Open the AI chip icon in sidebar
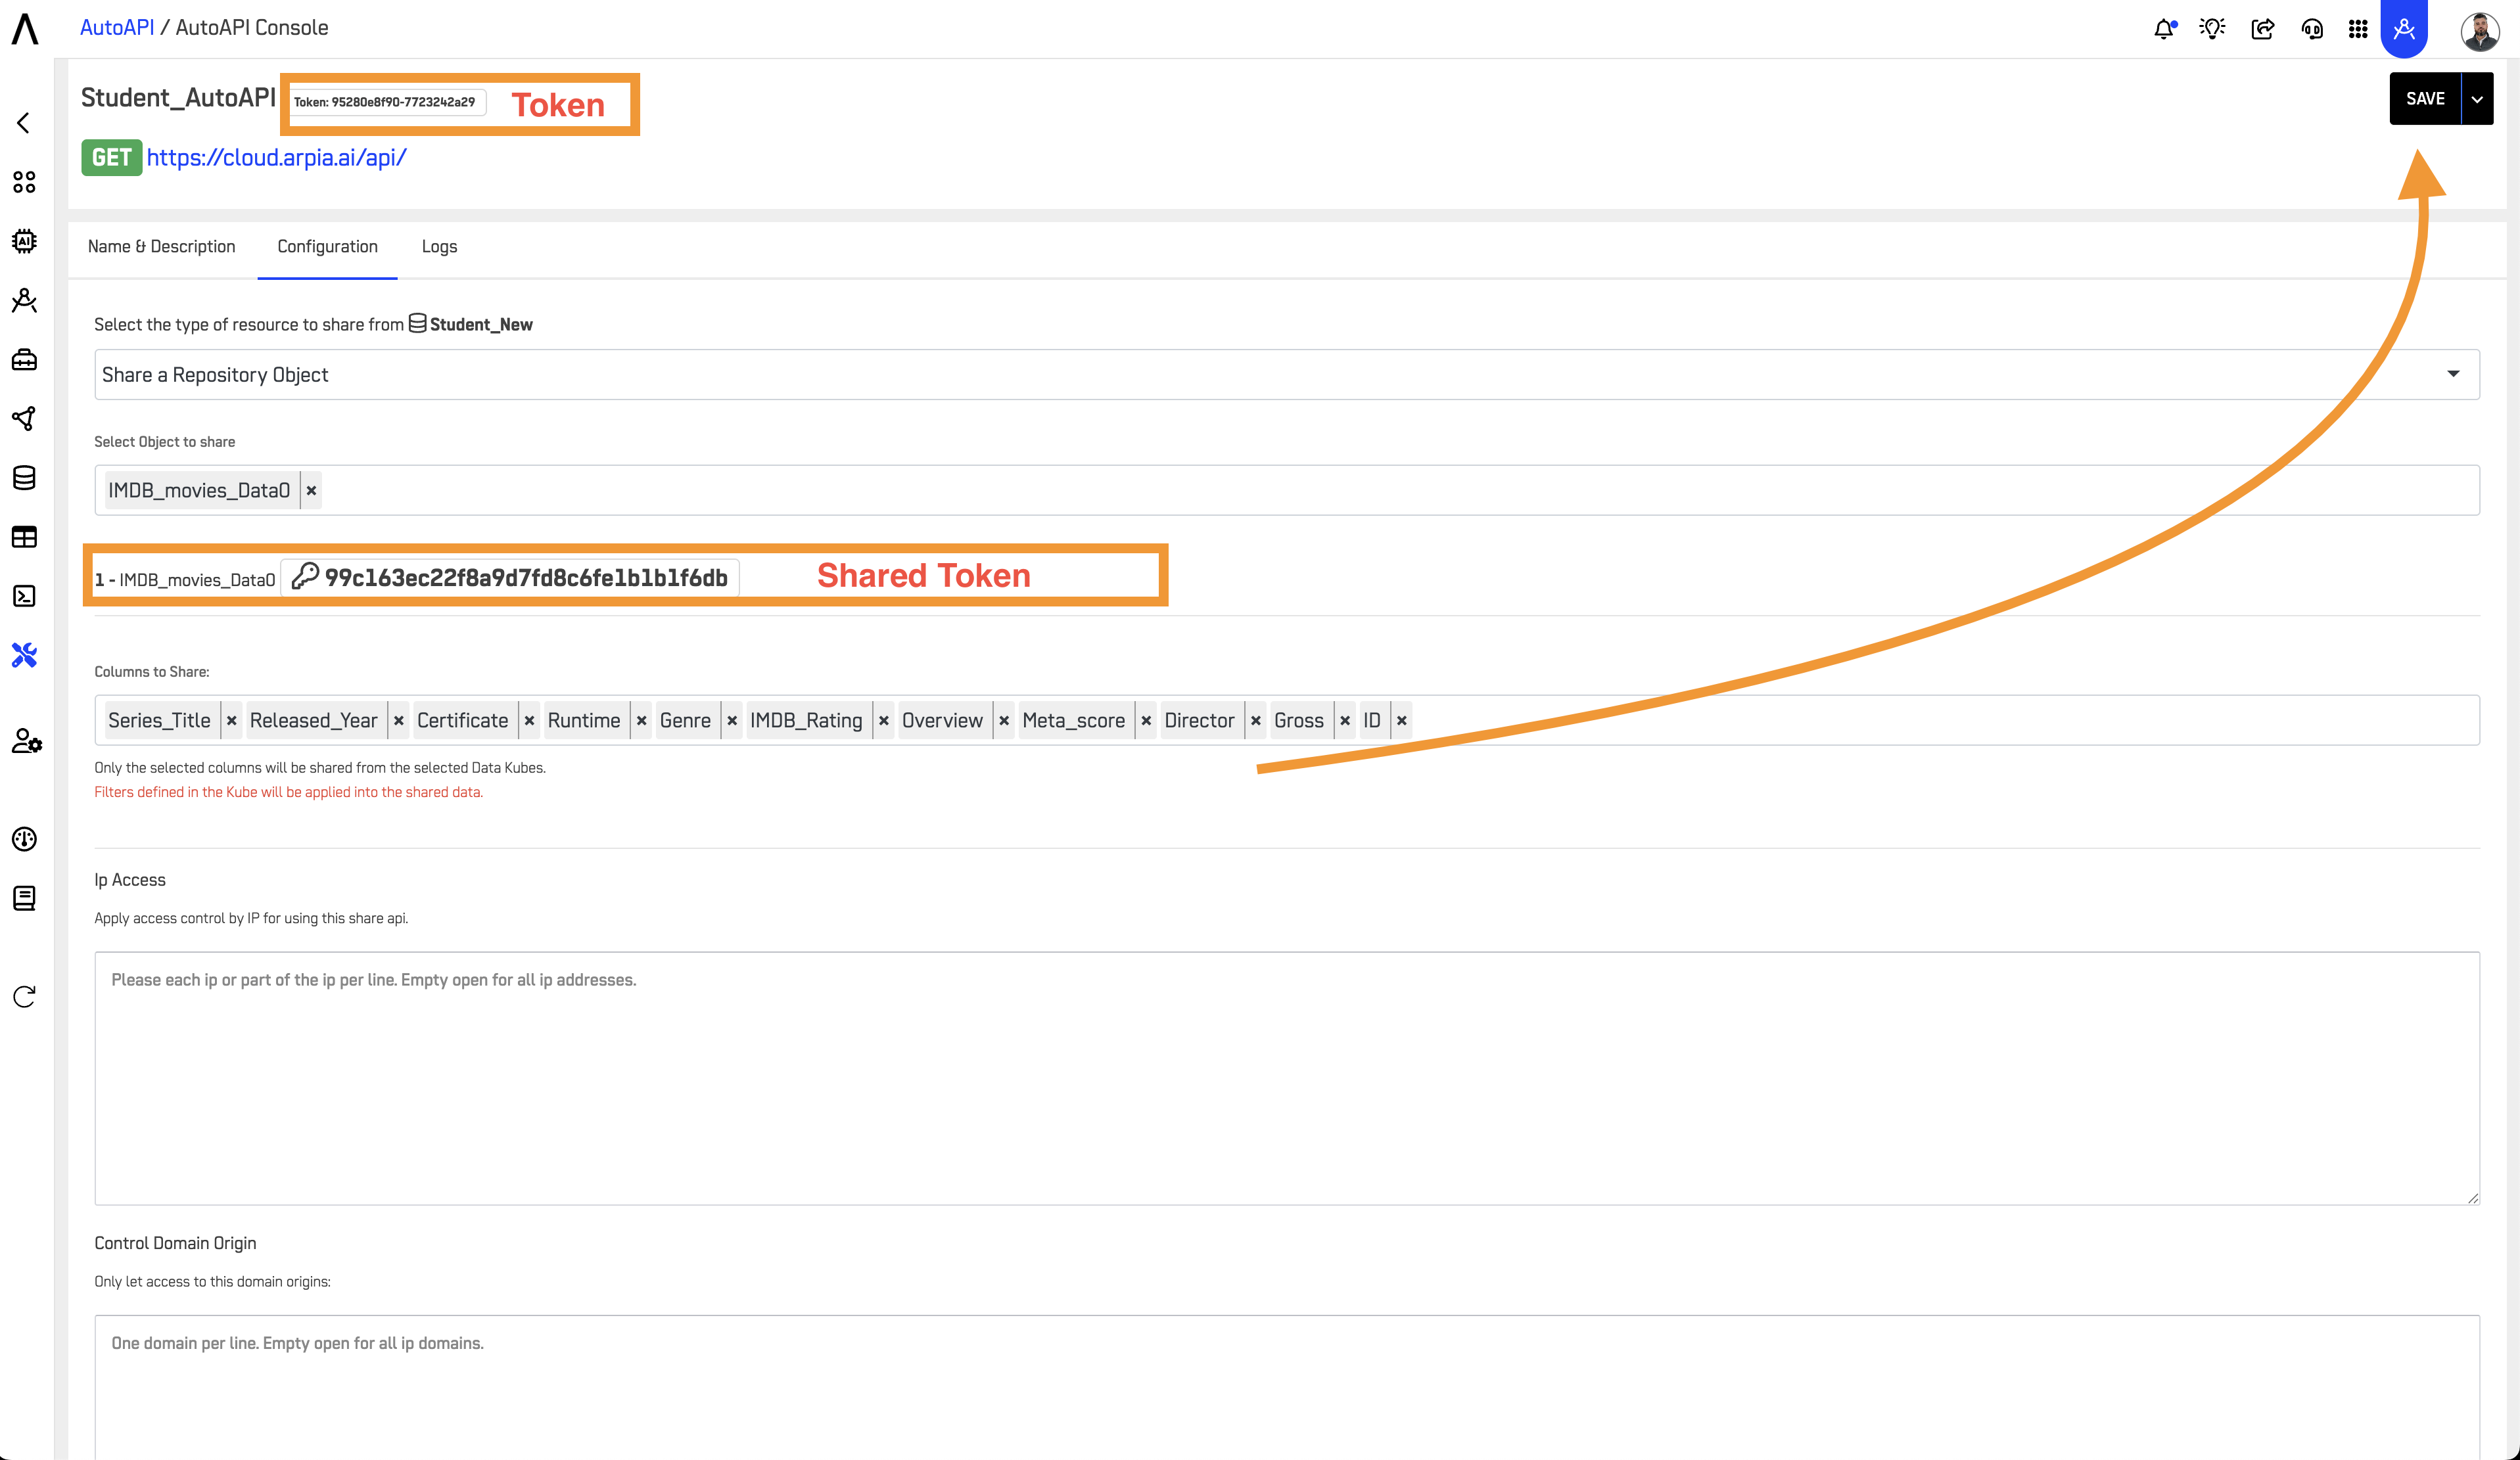This screenshot has width=2520, height=1460. (x=24, y=241)
